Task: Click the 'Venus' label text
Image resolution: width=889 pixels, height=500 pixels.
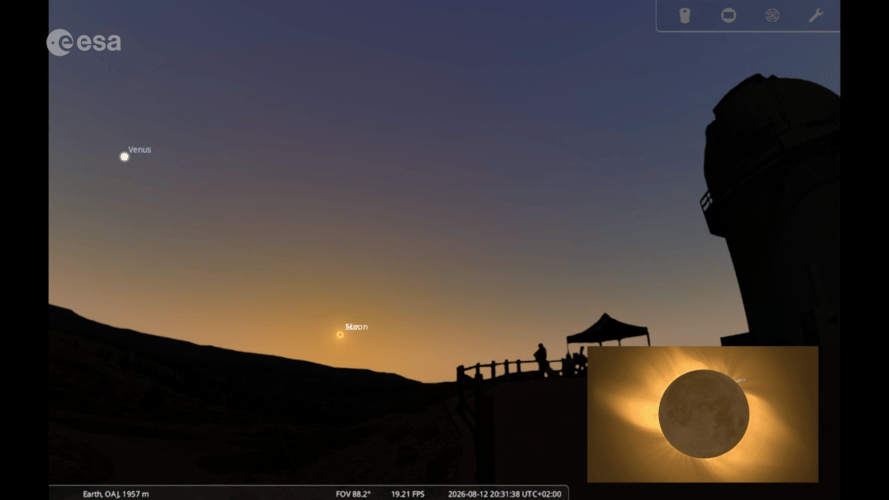Action: (139, 150)
